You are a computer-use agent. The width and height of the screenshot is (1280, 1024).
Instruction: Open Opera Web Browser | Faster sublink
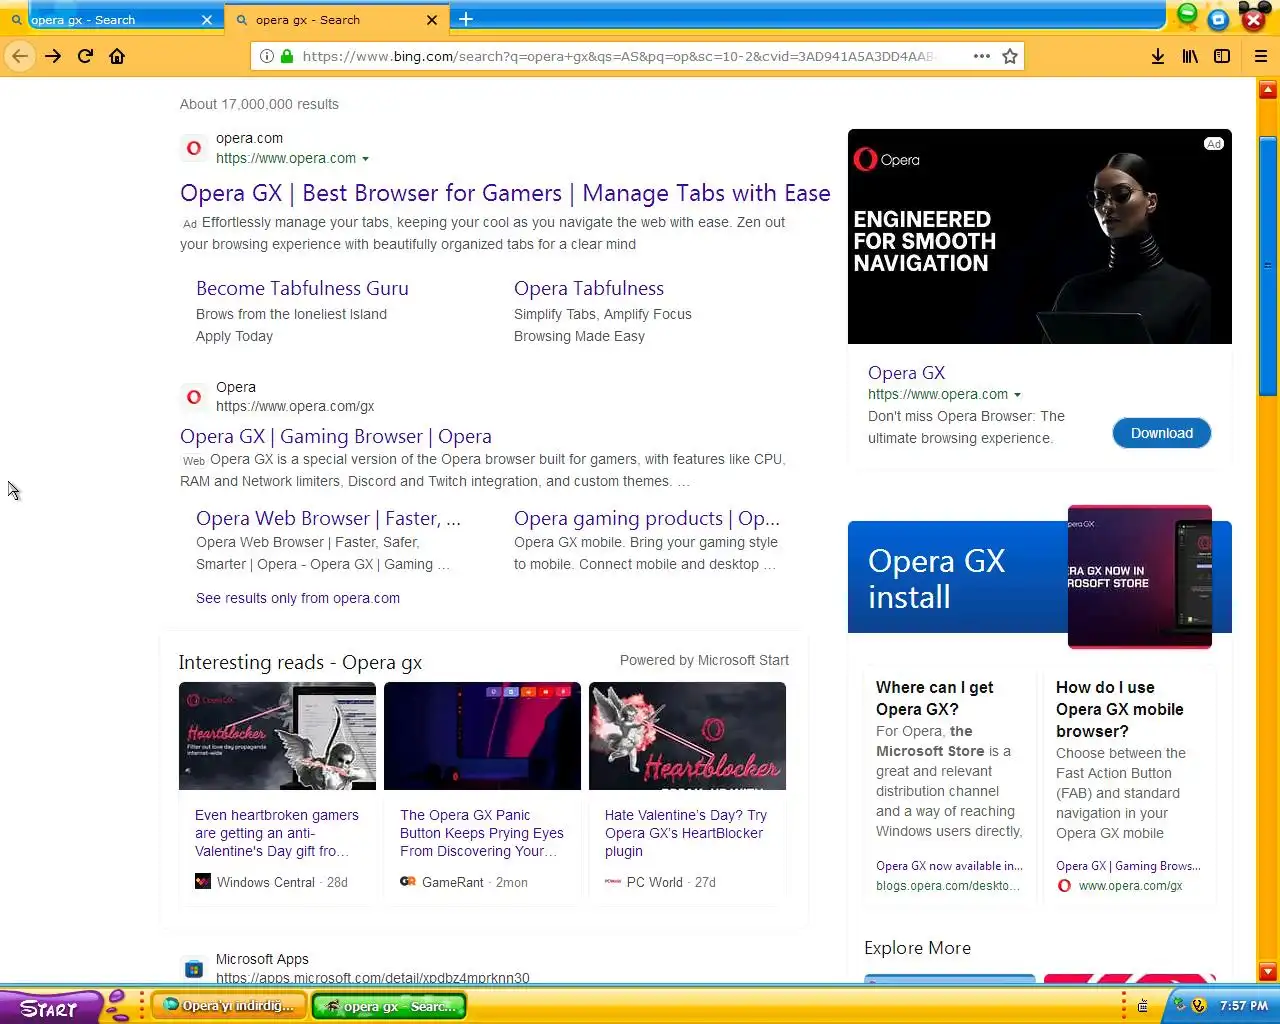(328, 518)
